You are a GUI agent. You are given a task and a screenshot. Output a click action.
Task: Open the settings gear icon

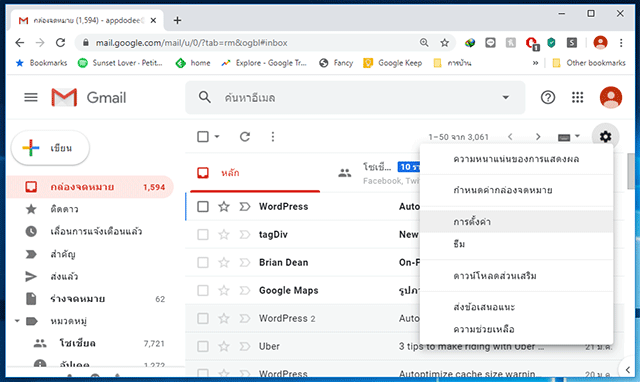tap(605, 136)
